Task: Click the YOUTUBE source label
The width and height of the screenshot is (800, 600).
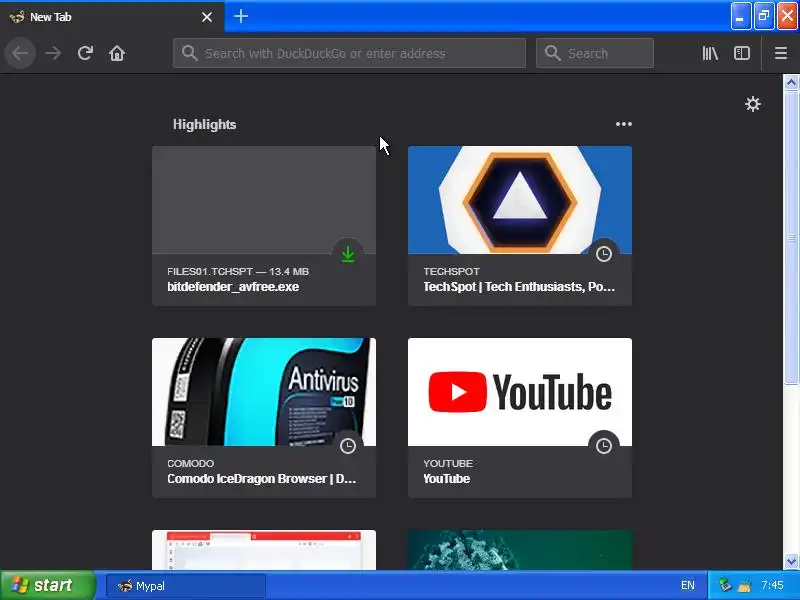Action: point(448,463)
